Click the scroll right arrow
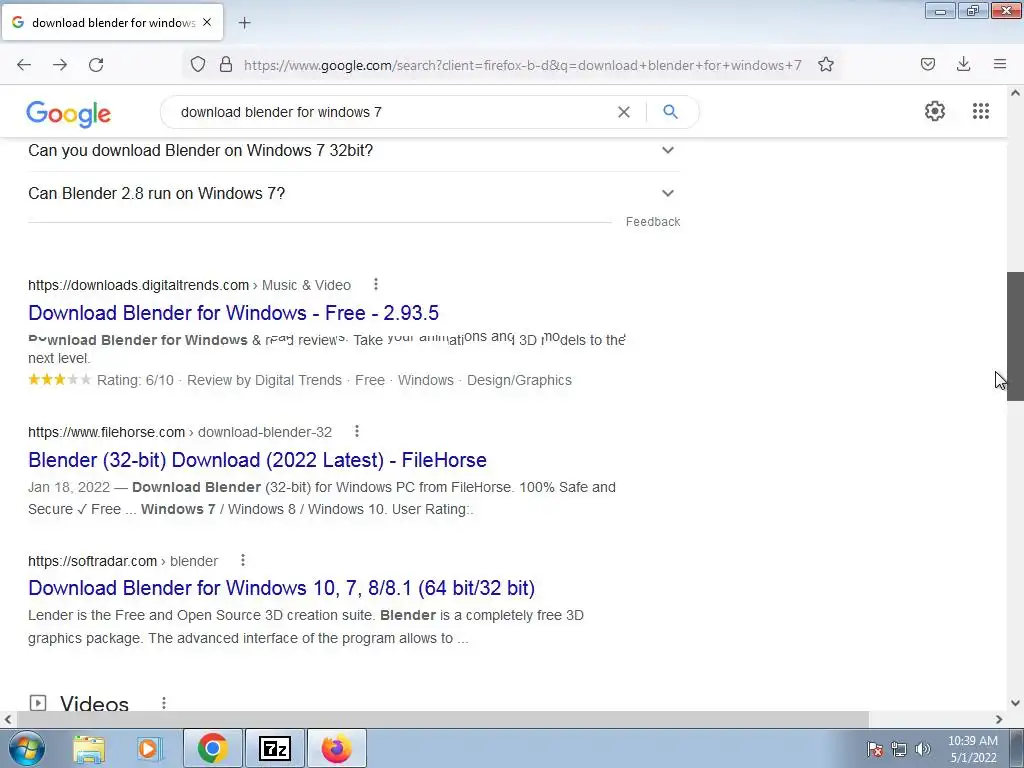The height and width of the screenshot is (768, 1024). [999, 719]
